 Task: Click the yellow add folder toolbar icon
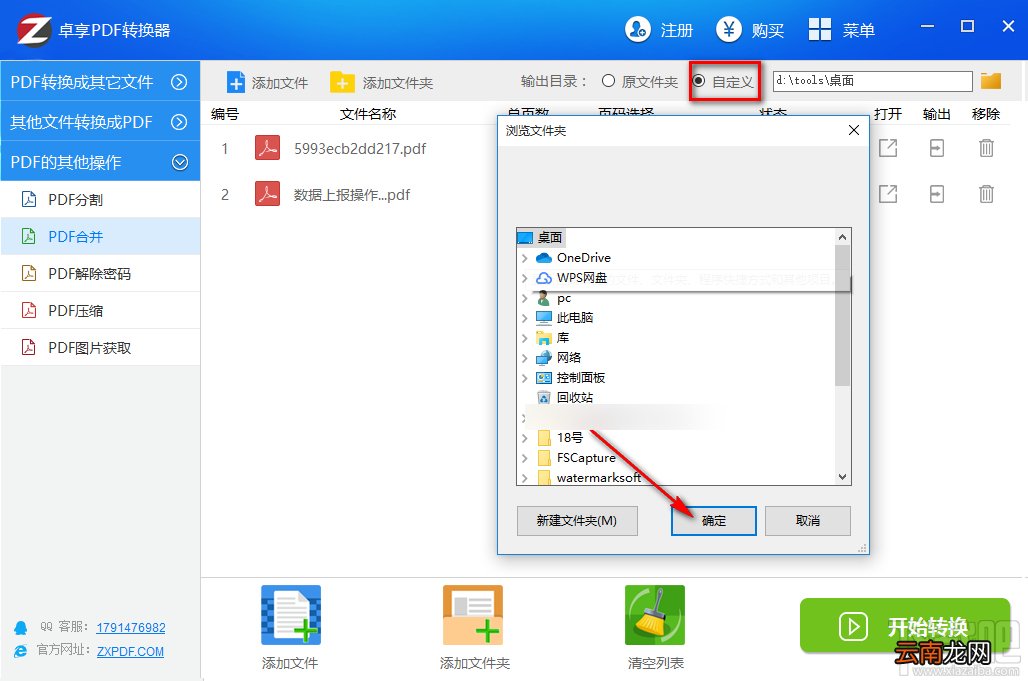[x=342, y=83]
